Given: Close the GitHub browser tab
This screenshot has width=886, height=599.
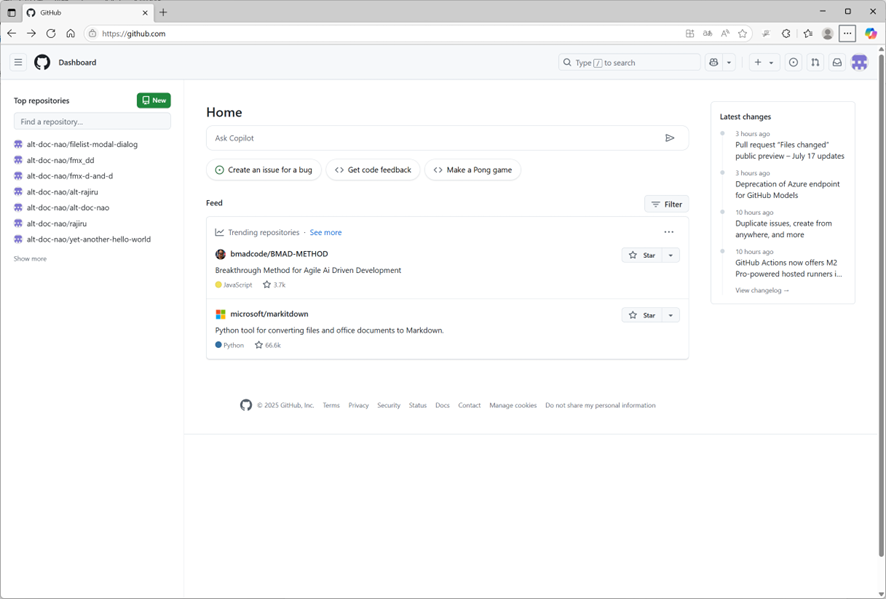Looking at the screenshot, I should (145, 12).
